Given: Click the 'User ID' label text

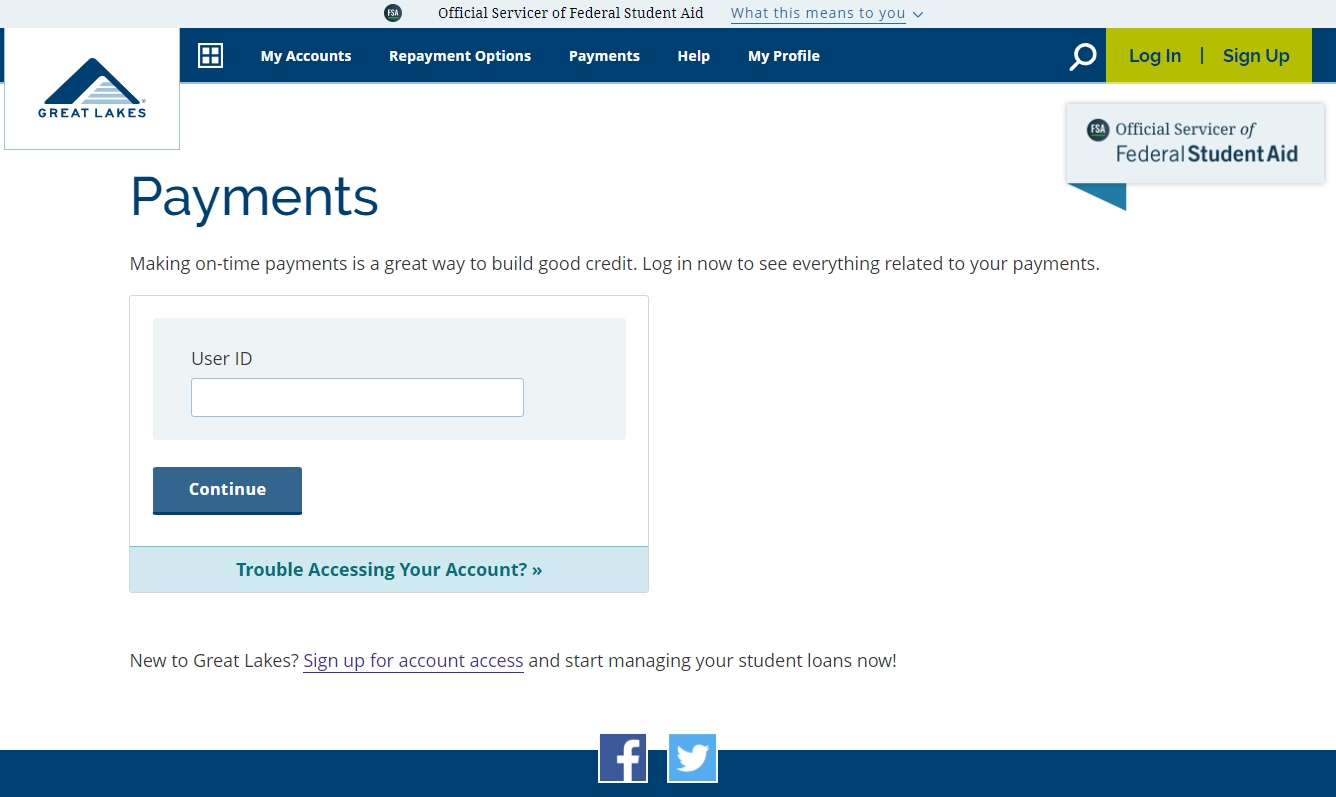Looking at the screenshot, I should tap(222, 359).
